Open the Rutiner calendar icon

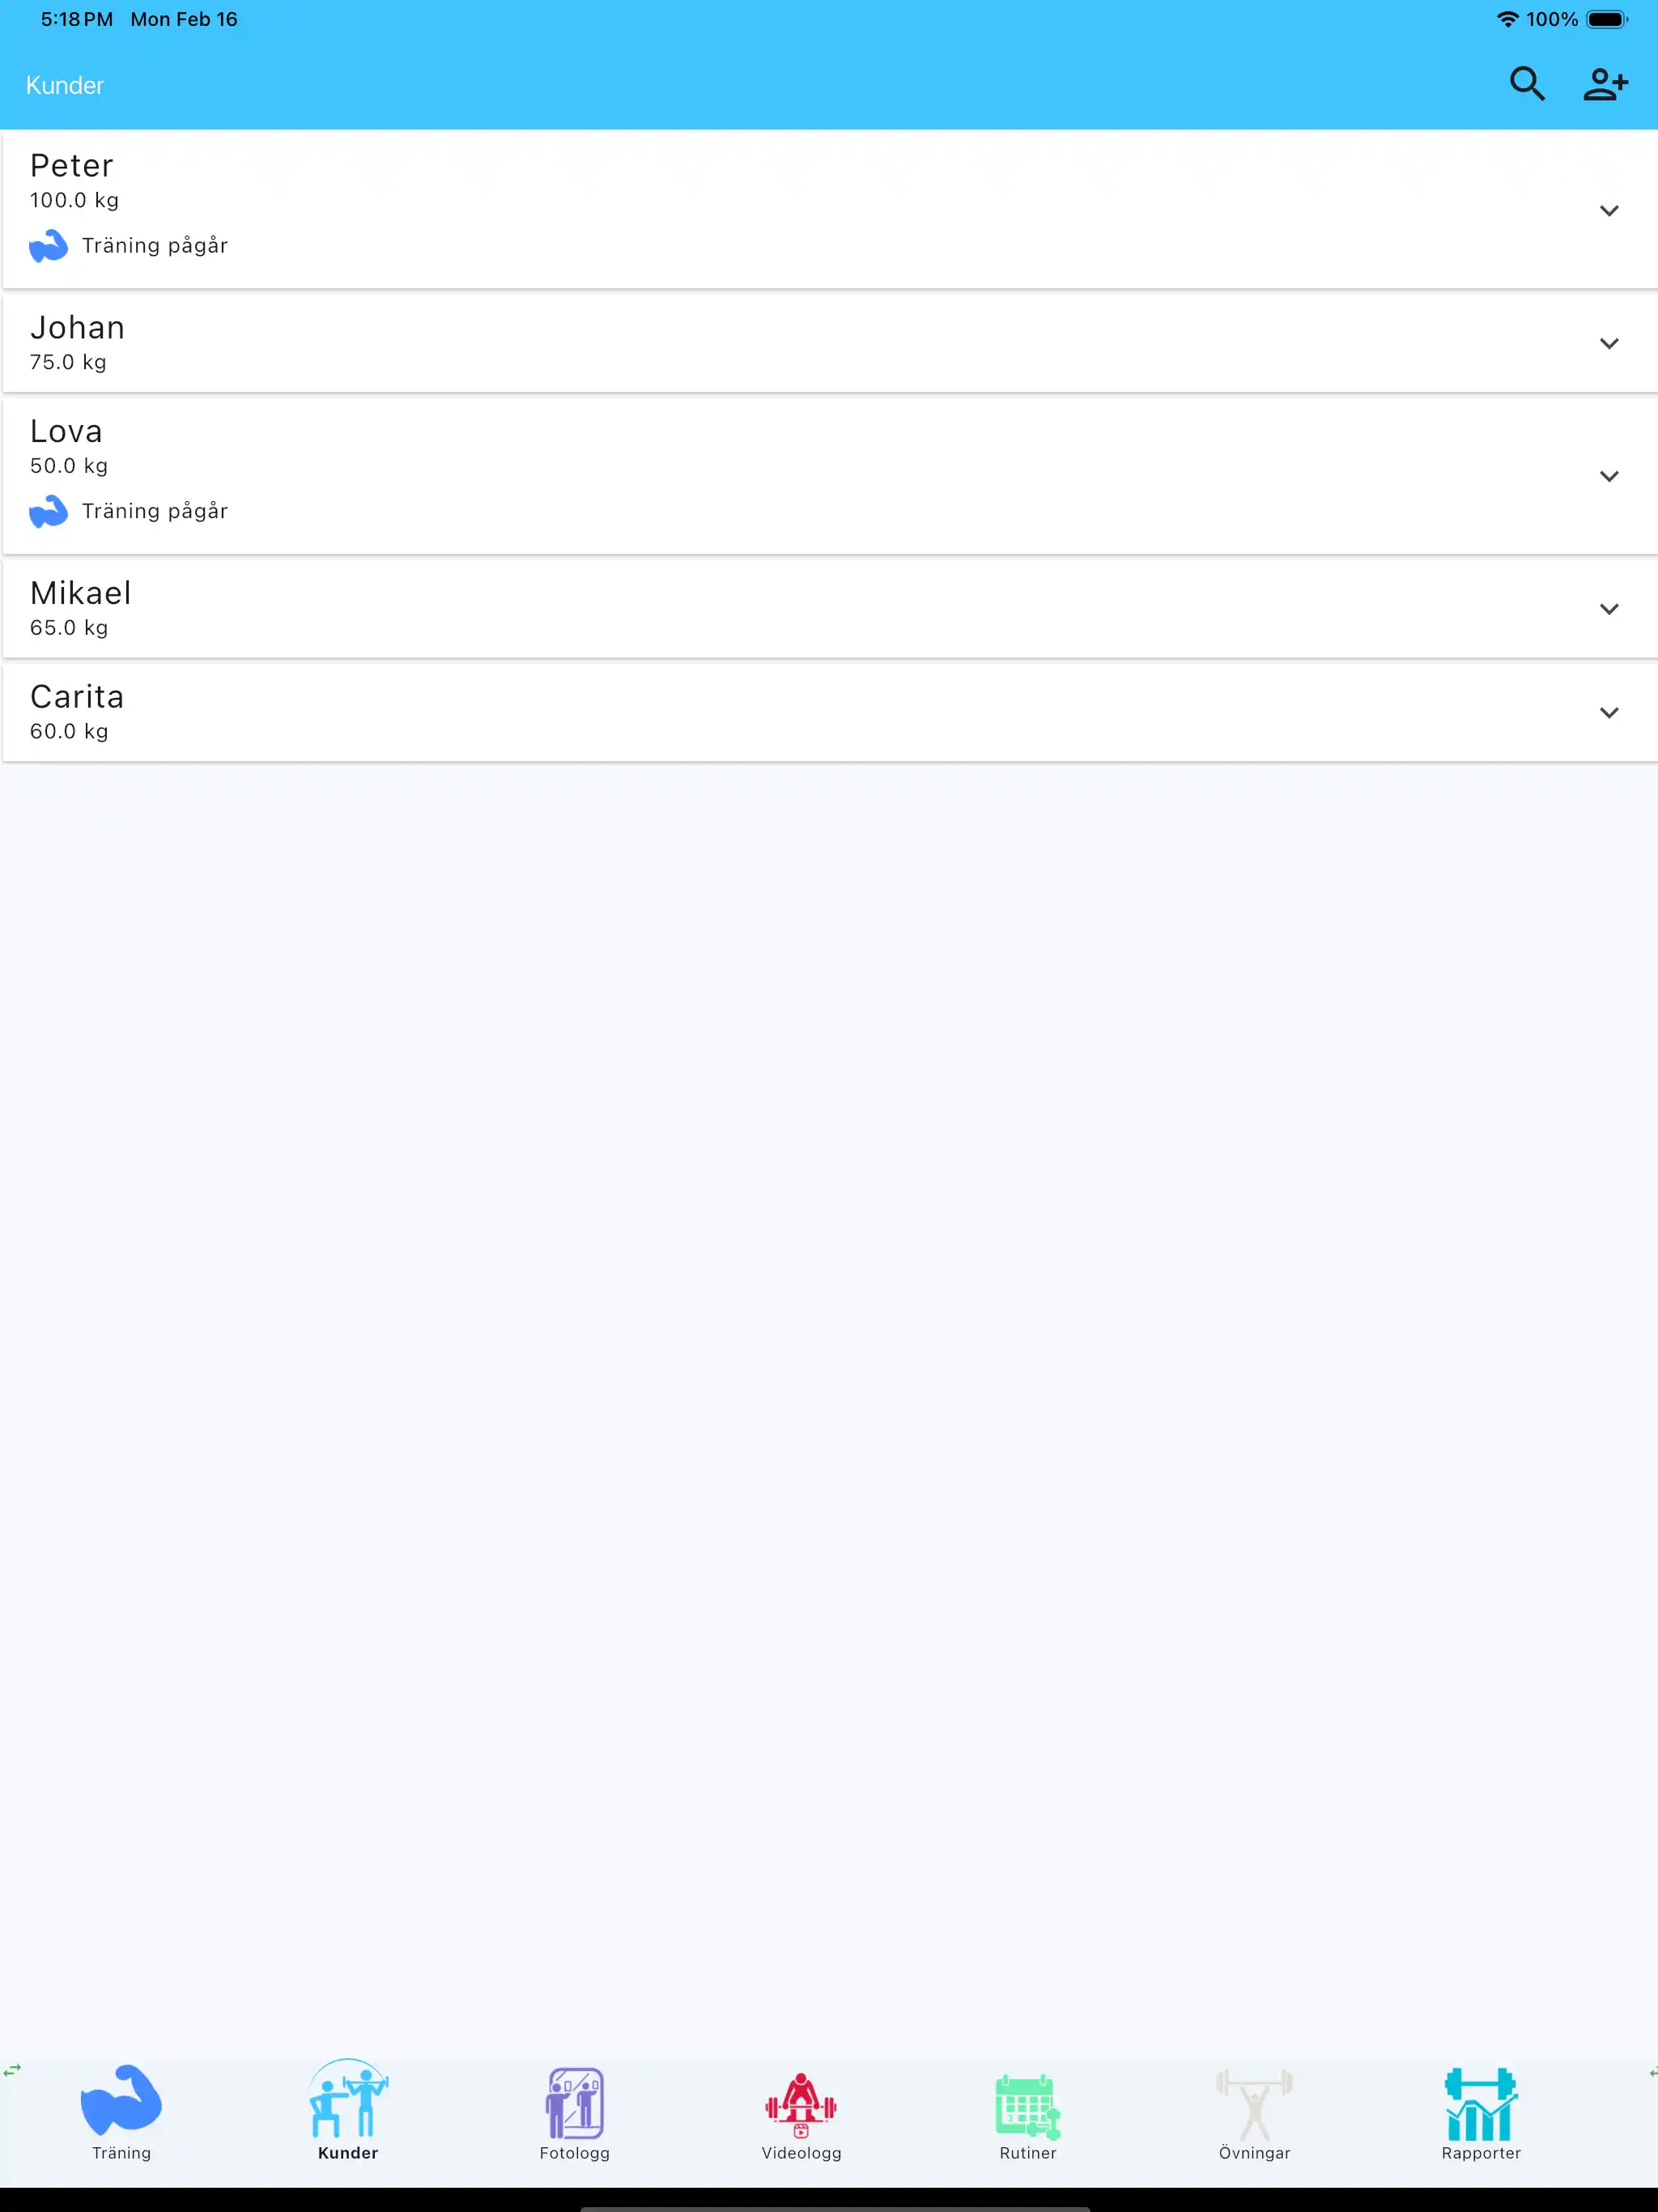coord(1027,2104)
